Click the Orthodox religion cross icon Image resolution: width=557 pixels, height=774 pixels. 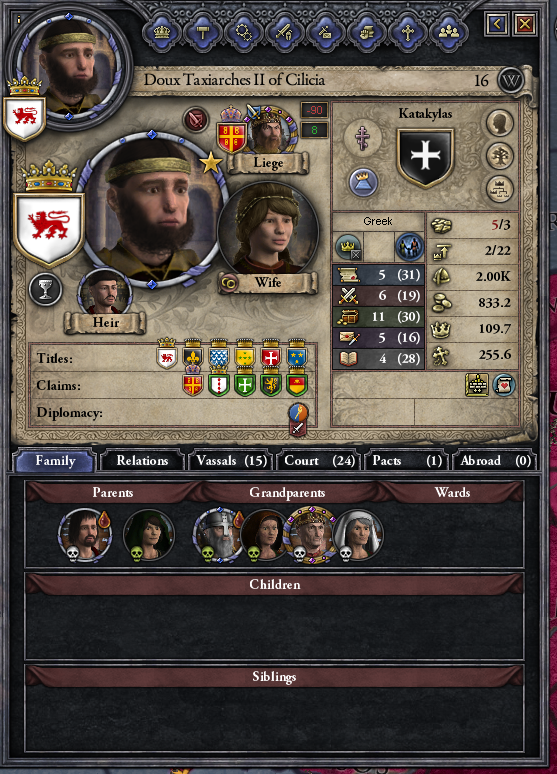[x=363, y=137]
